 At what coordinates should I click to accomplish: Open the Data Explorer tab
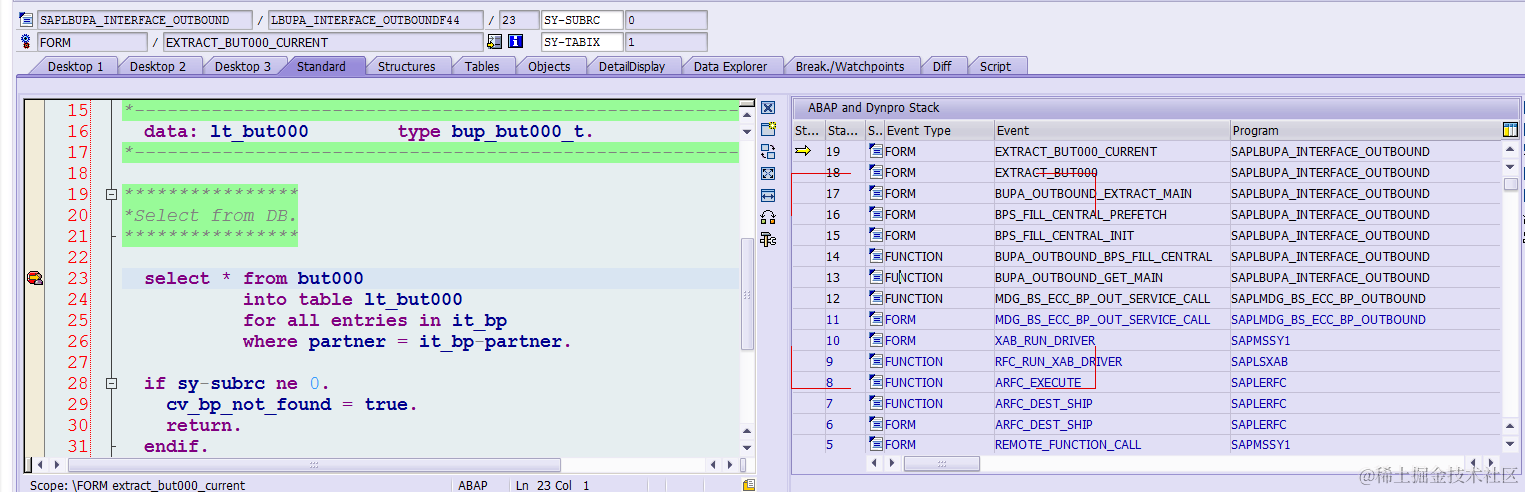click(x=730, y=66)
